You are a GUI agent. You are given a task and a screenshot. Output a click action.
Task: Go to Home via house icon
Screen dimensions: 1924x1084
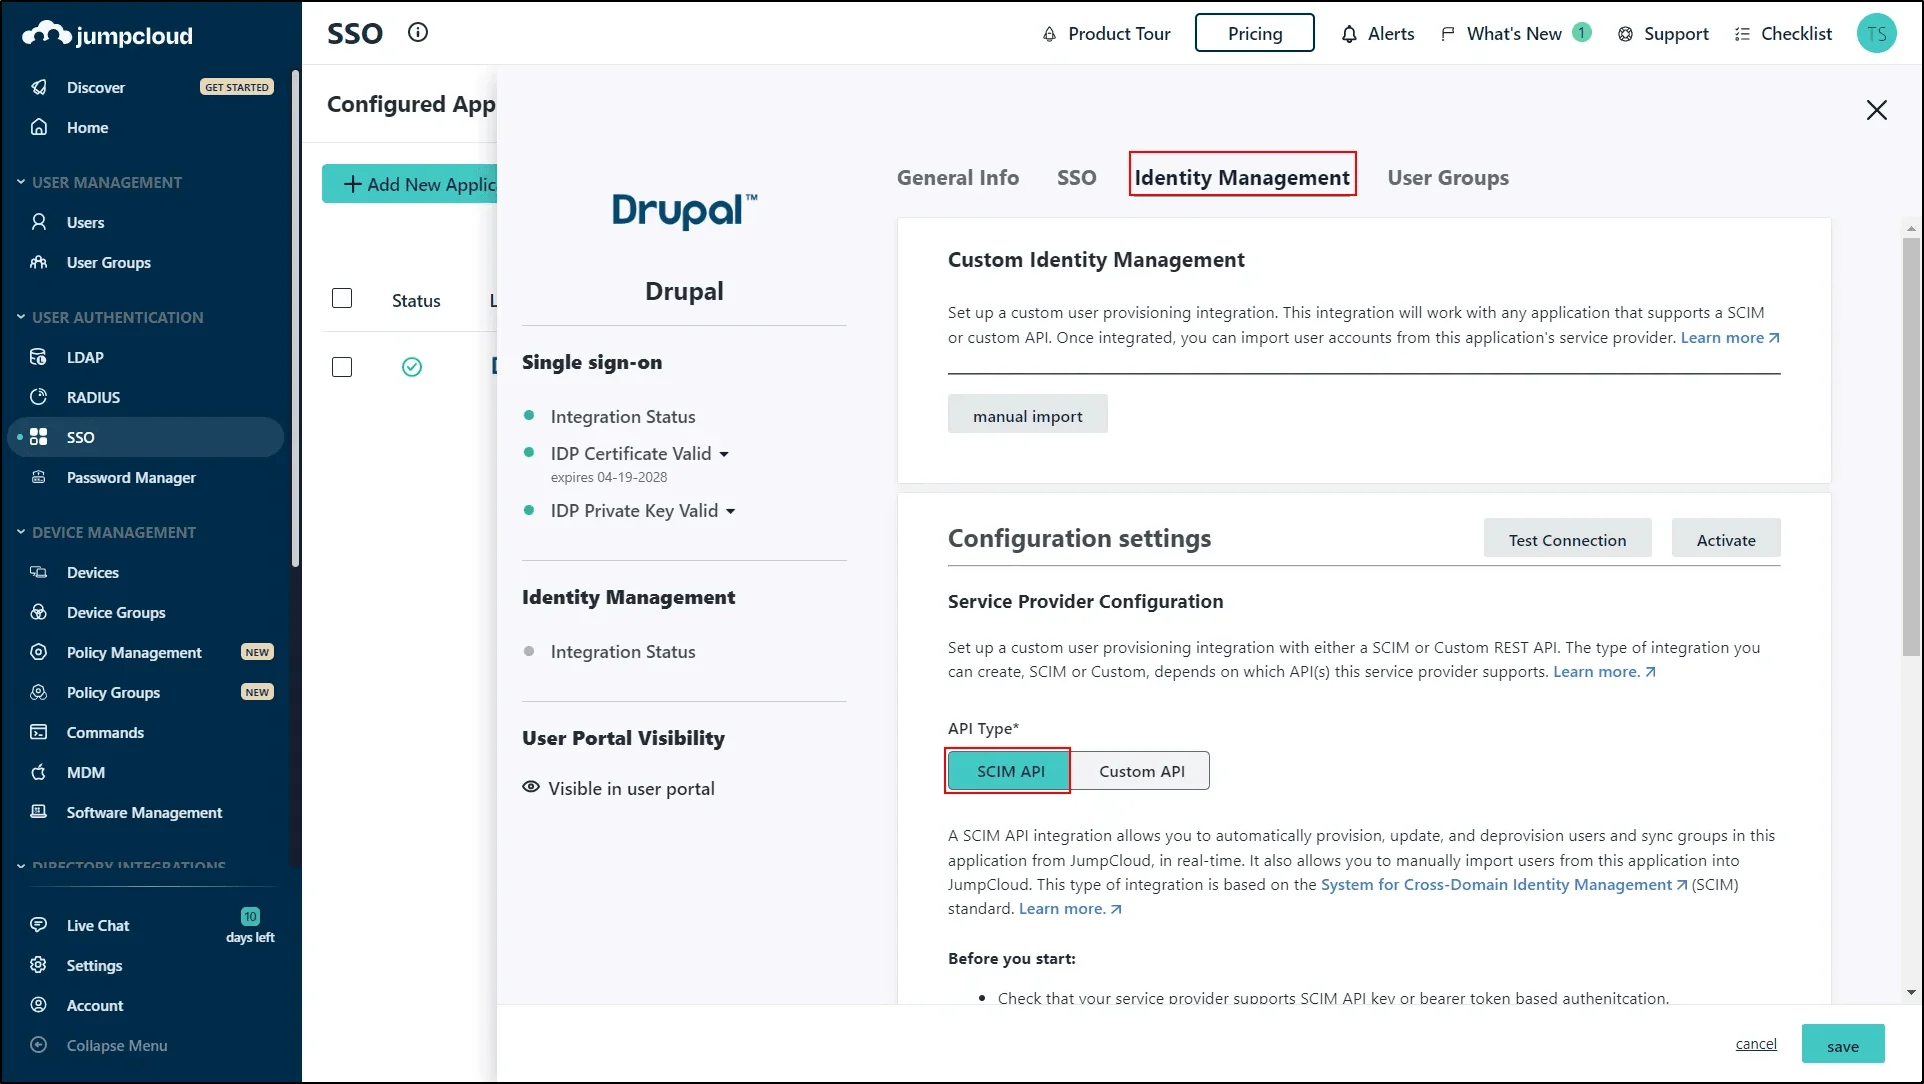click(39, 127)
